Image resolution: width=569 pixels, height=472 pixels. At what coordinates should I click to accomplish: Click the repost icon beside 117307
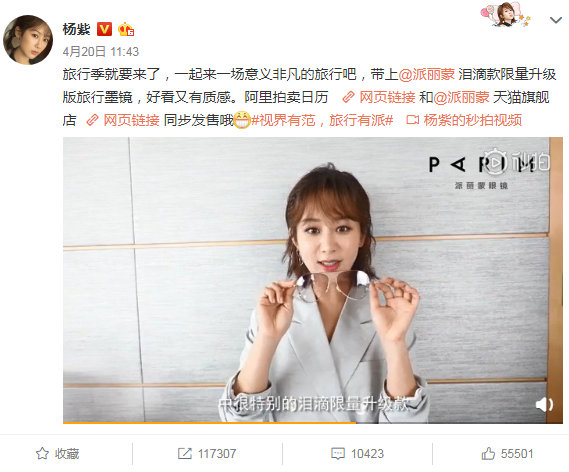click(x=185, y=453)
